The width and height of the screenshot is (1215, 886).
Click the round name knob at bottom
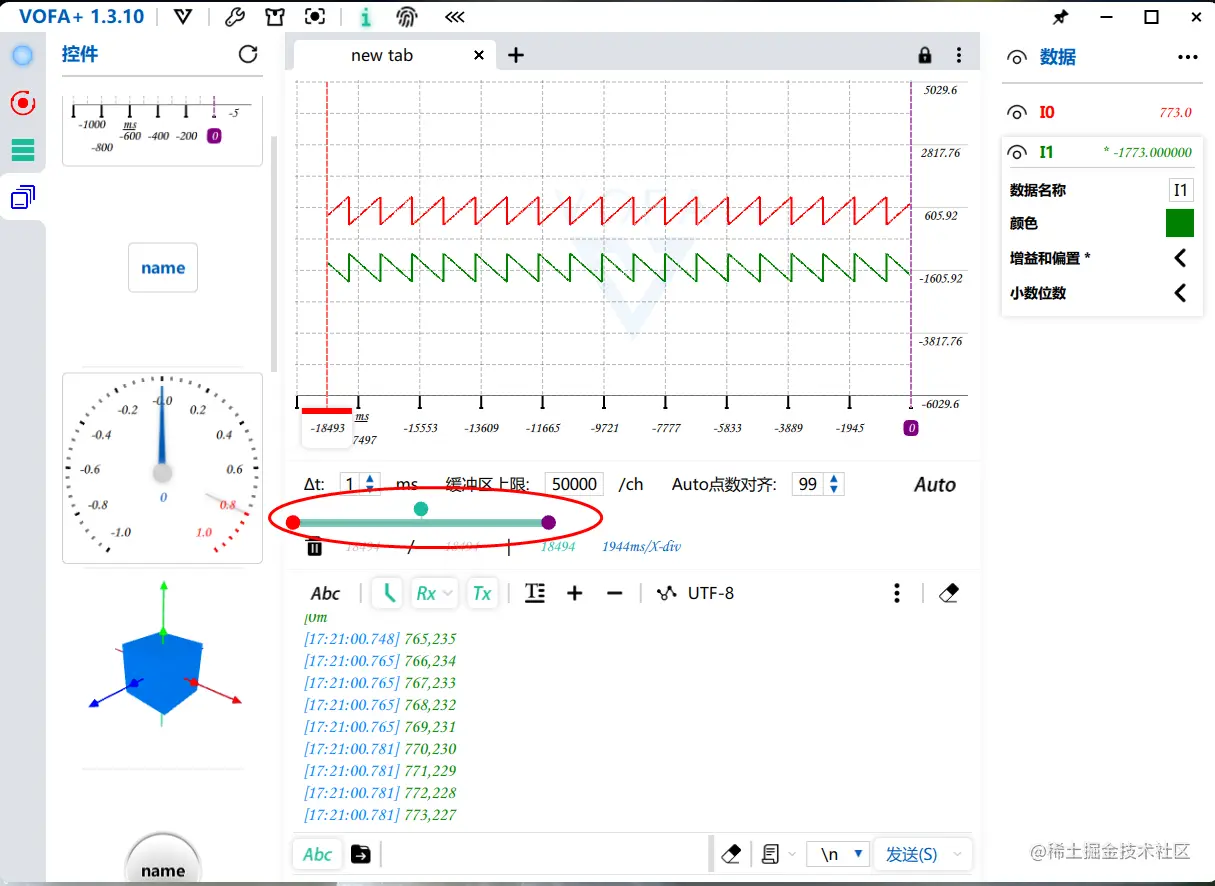coord(163,860)
